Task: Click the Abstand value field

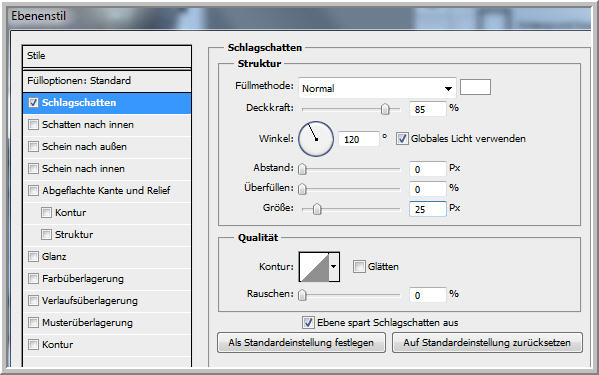Action: coord(427,169)
